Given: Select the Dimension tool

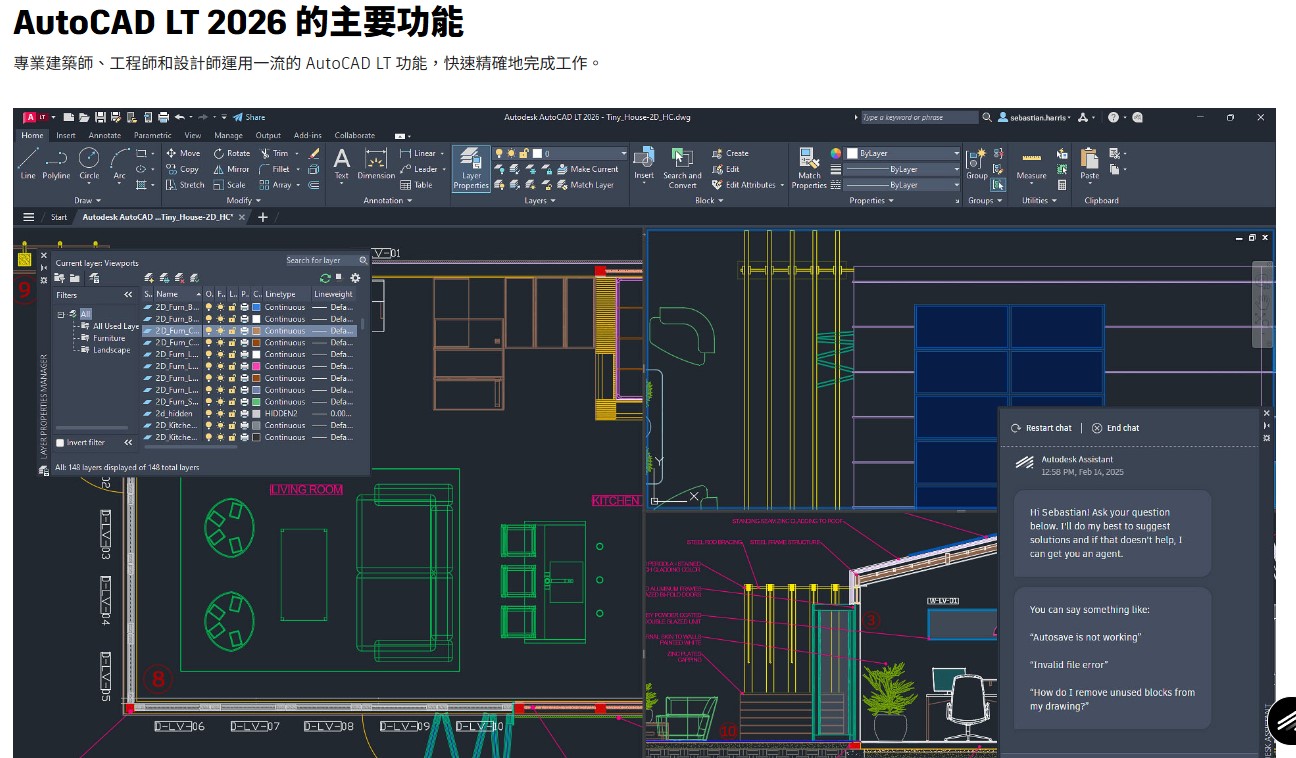Looking at the screenshot, I should tap(376, 164).
